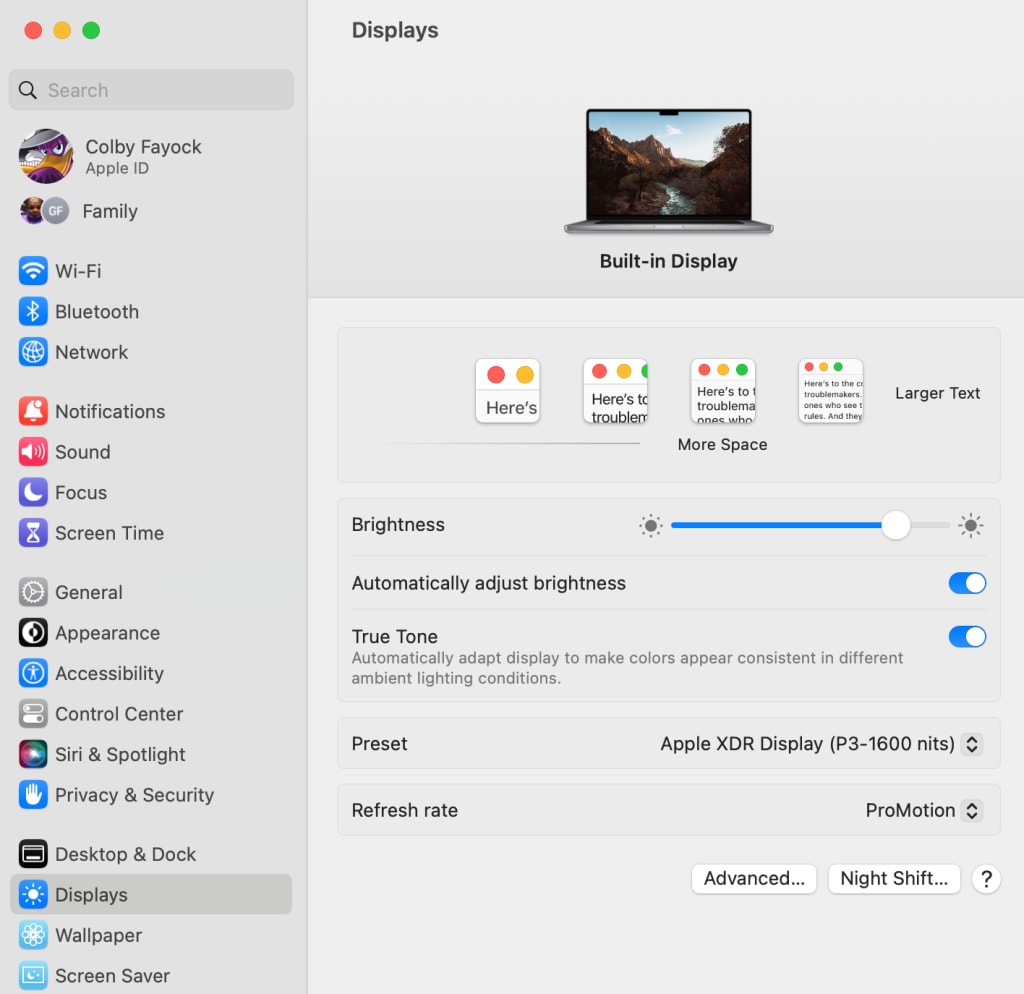Open Control Center settings
Viewport: 1024px width, 994px height.
[151, 713]
